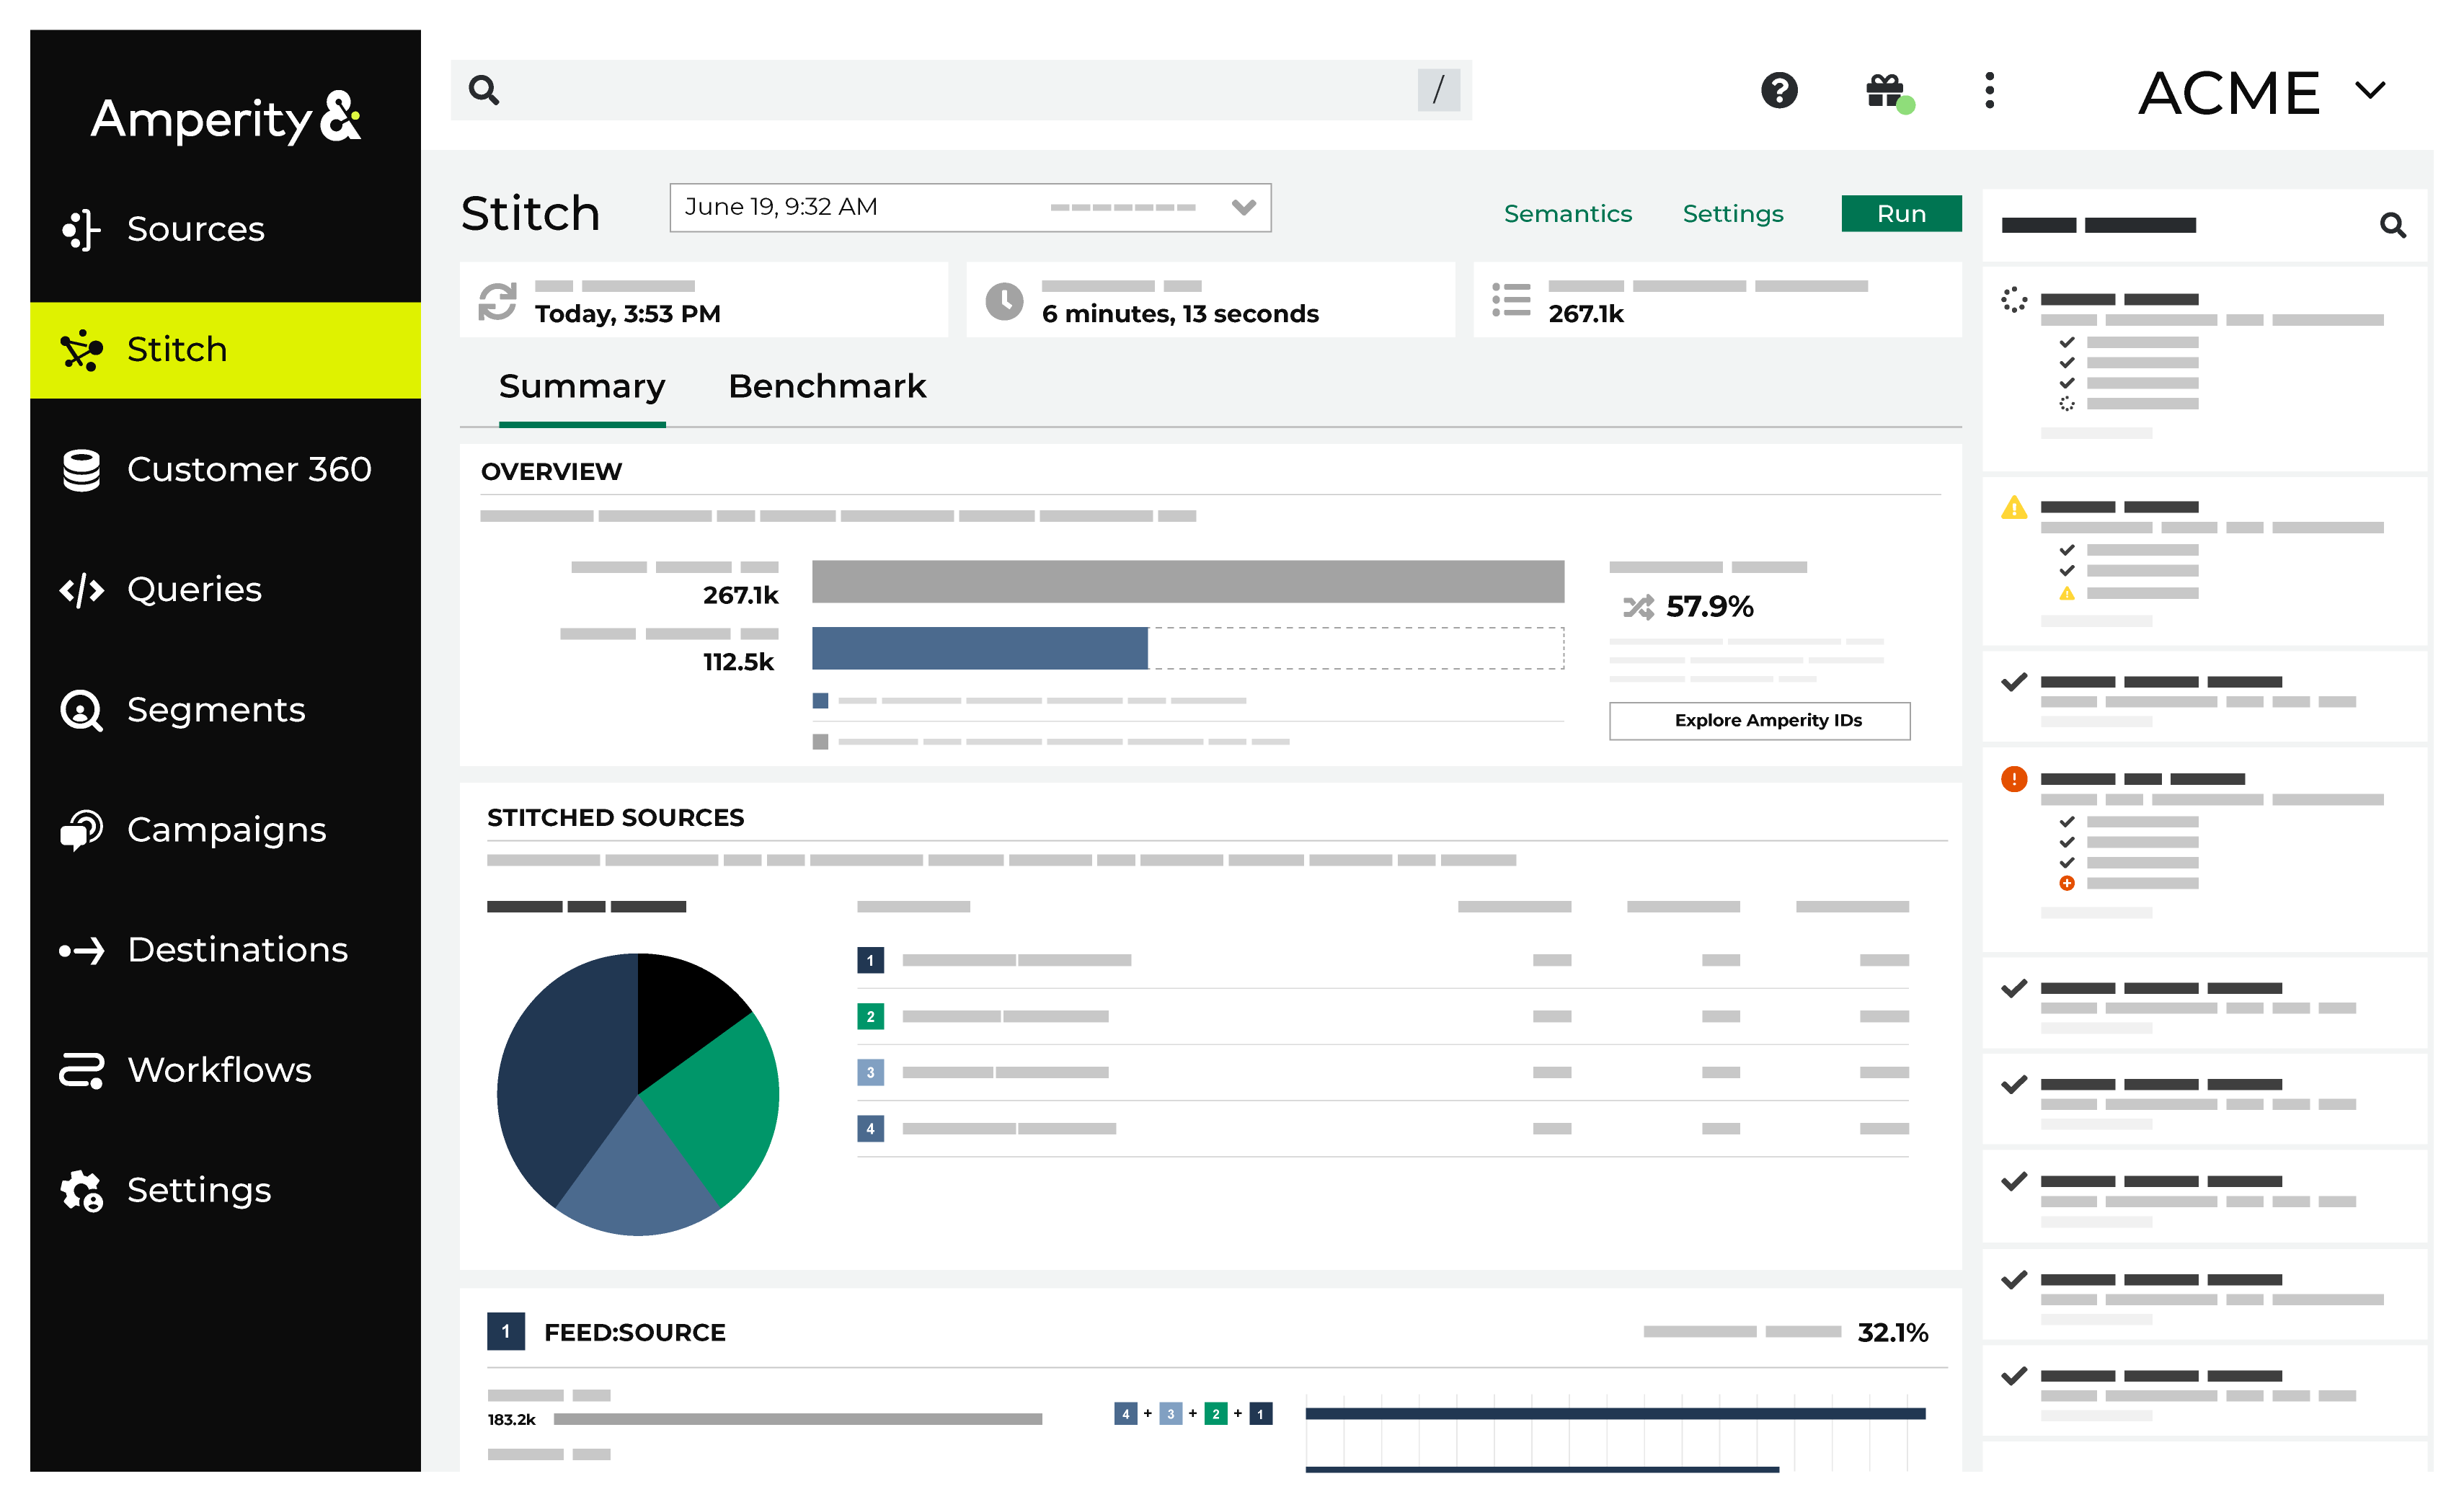This screenshot has height=1502, width=2464.
Task: Go to the Queries page
Action: click(225, 590)
